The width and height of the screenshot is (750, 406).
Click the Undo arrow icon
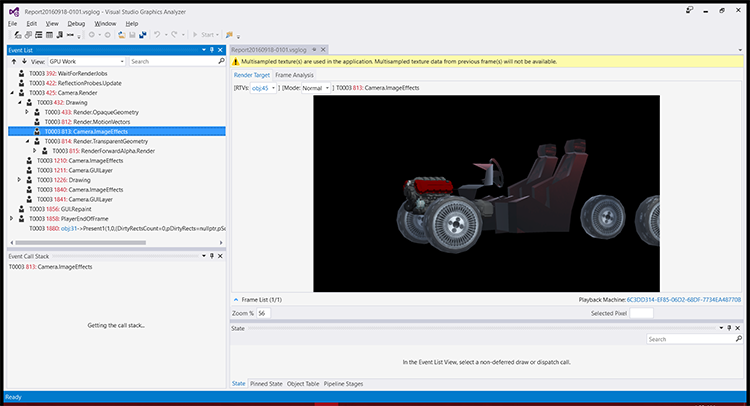(157, 34)
